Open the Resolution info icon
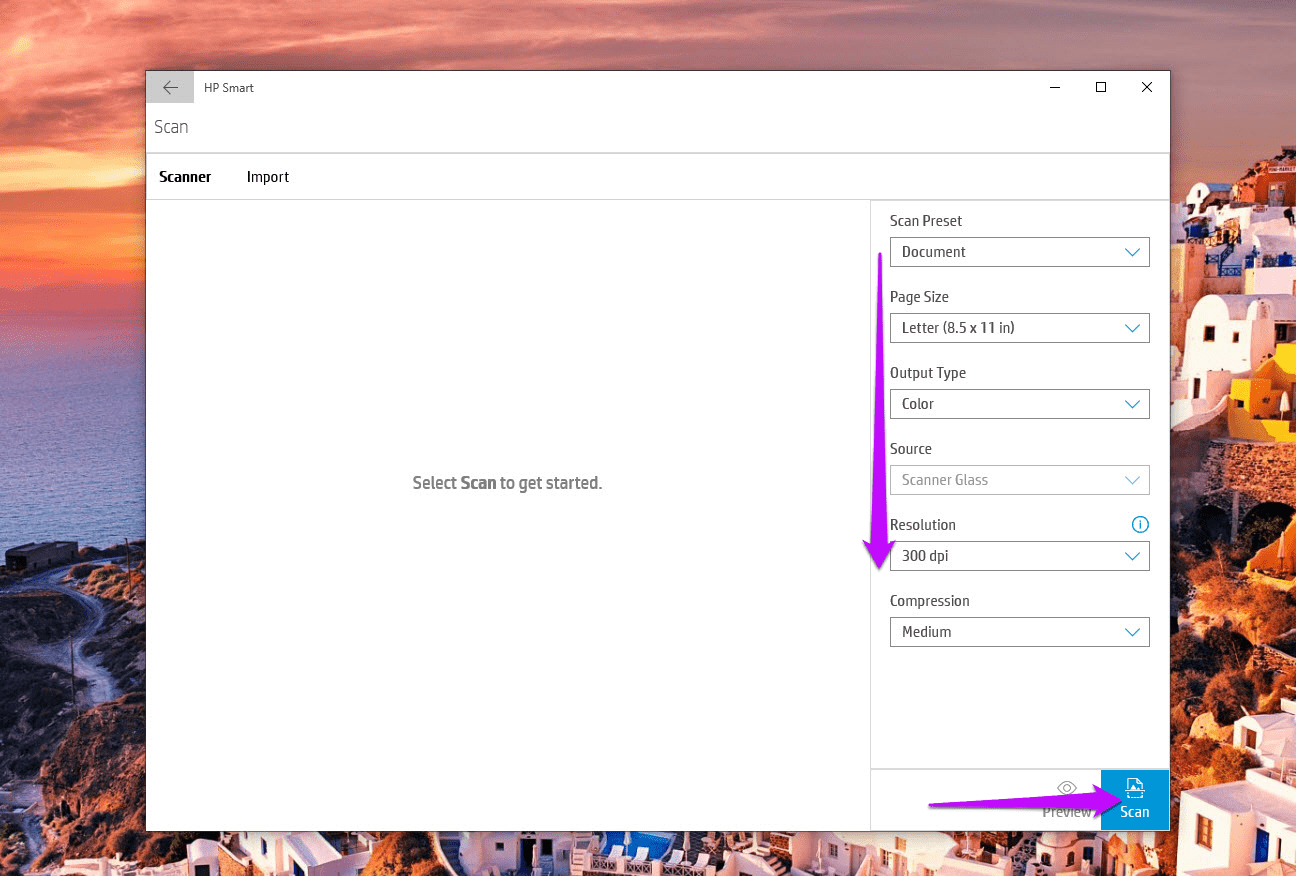 1139,525
